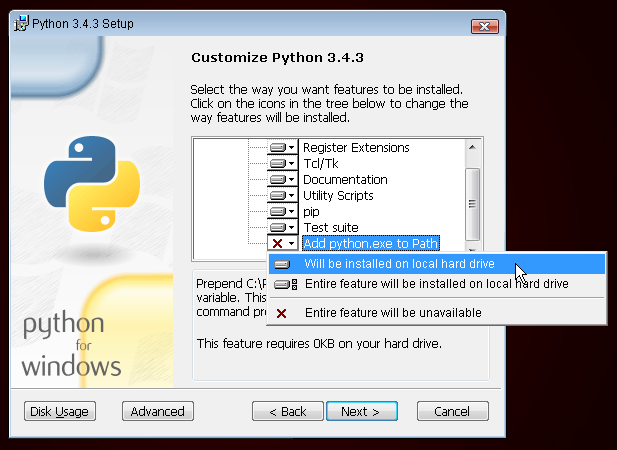Select 'Entire feature will be installed' option
Image resolution: width=617 pixels, height=450 pixels.
point(436,284)
